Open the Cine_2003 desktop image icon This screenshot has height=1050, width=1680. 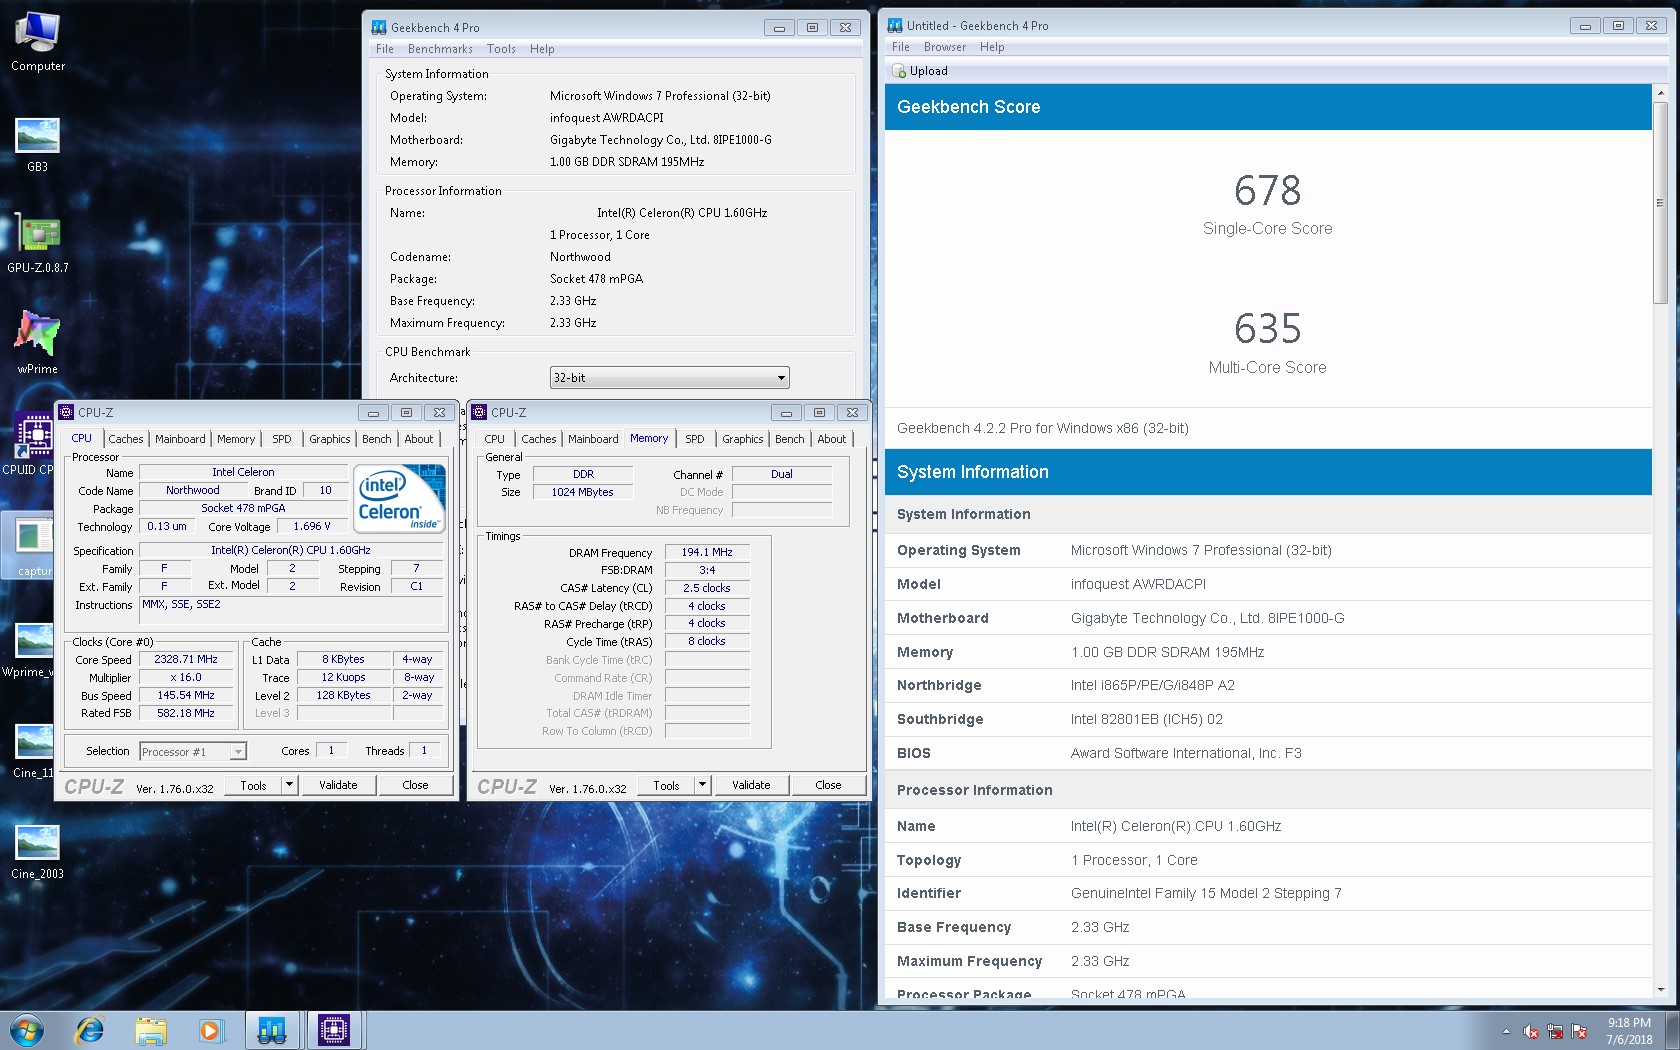(37, 851)
